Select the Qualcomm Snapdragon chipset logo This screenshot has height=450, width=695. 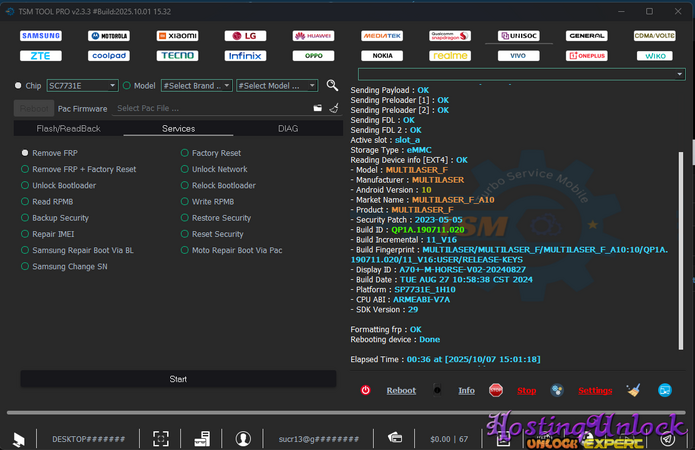[x=449, y=36]
